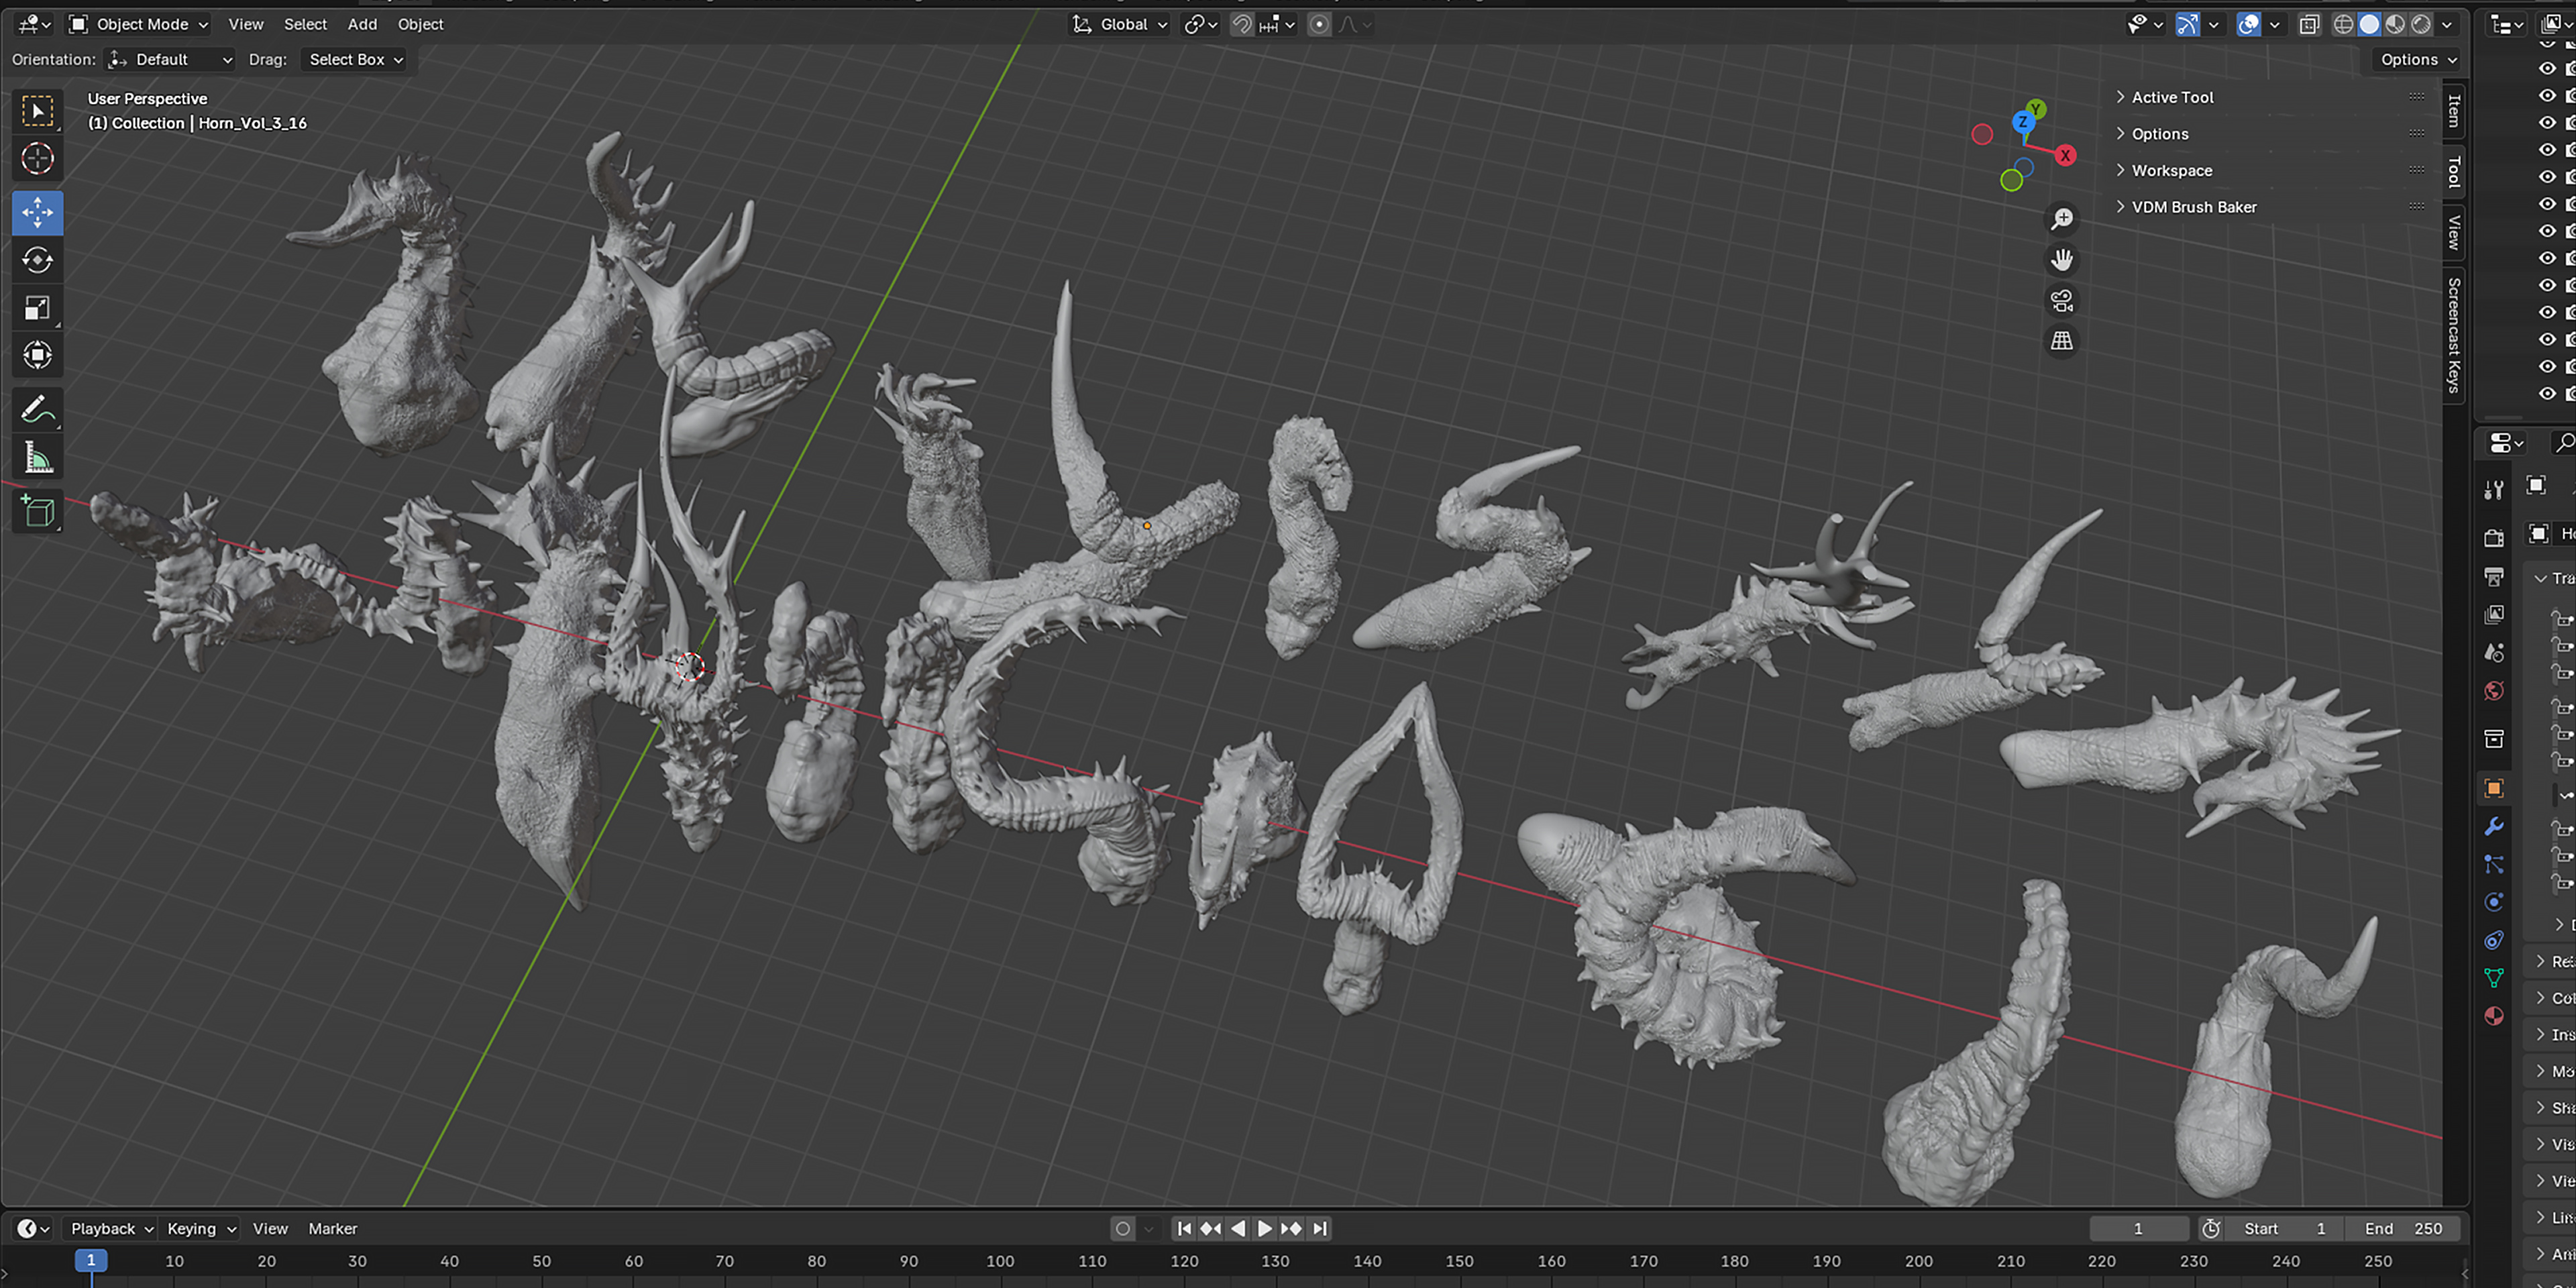Toggle proportional editing button
2576x1288 pixels.
coord(1319,24)
